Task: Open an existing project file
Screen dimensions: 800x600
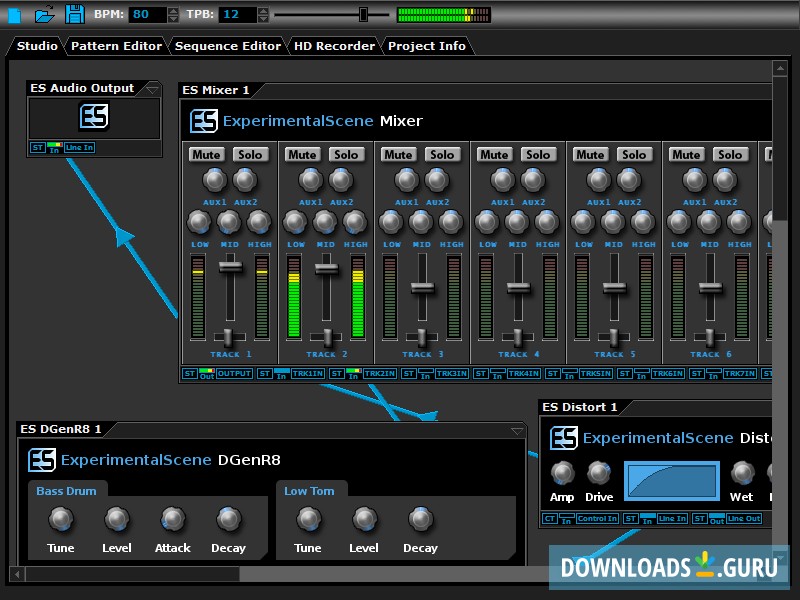Action: (44, 13)
